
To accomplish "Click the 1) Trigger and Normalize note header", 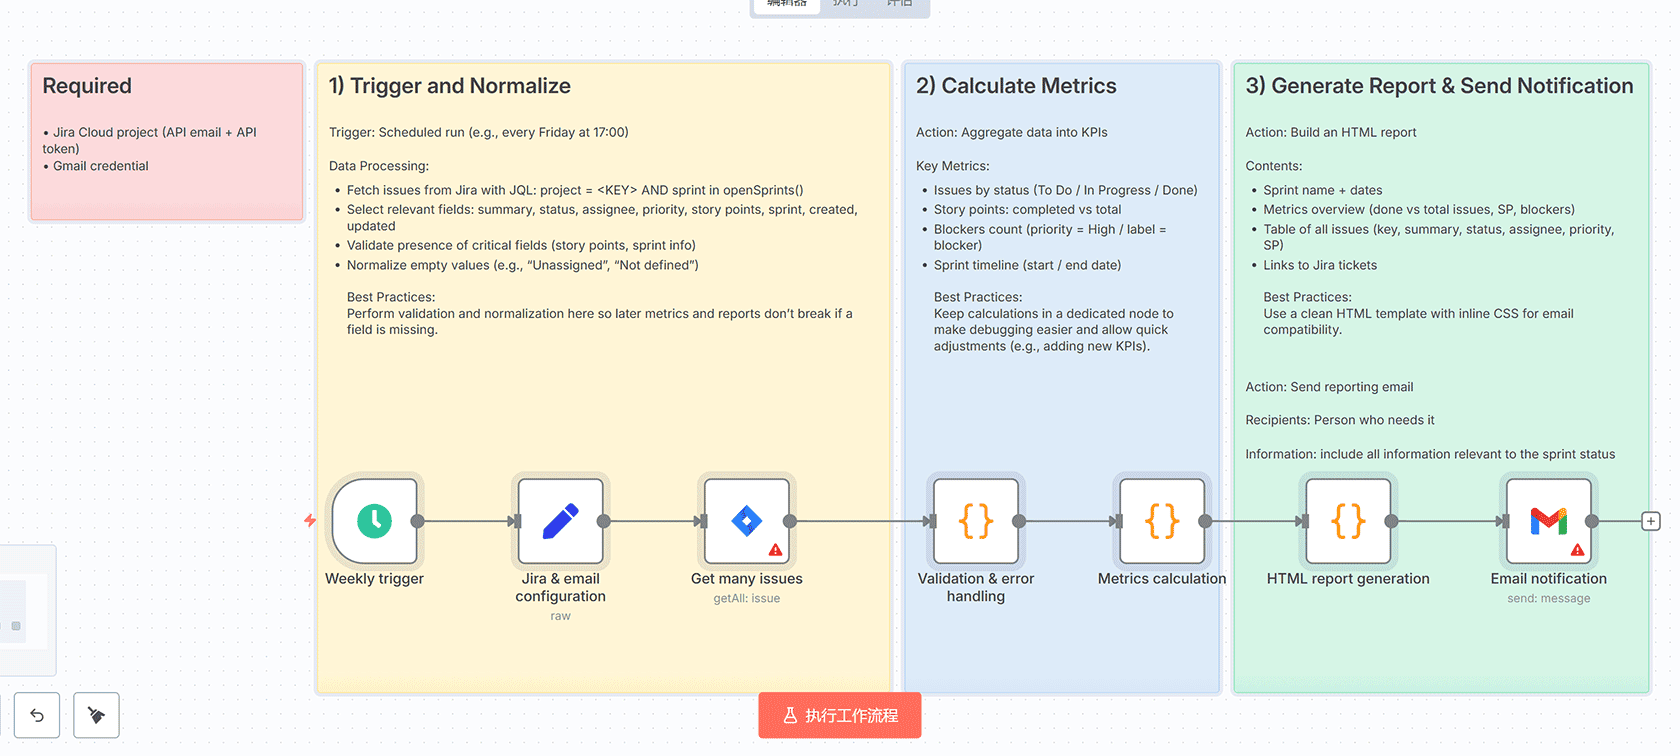I will pos(450,86).
